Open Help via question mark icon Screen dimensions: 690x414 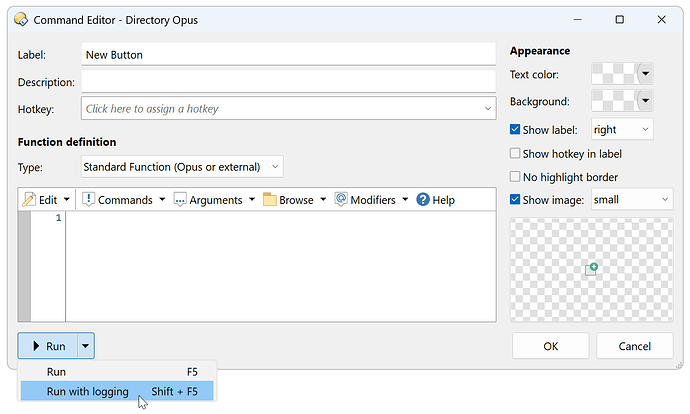422,200
